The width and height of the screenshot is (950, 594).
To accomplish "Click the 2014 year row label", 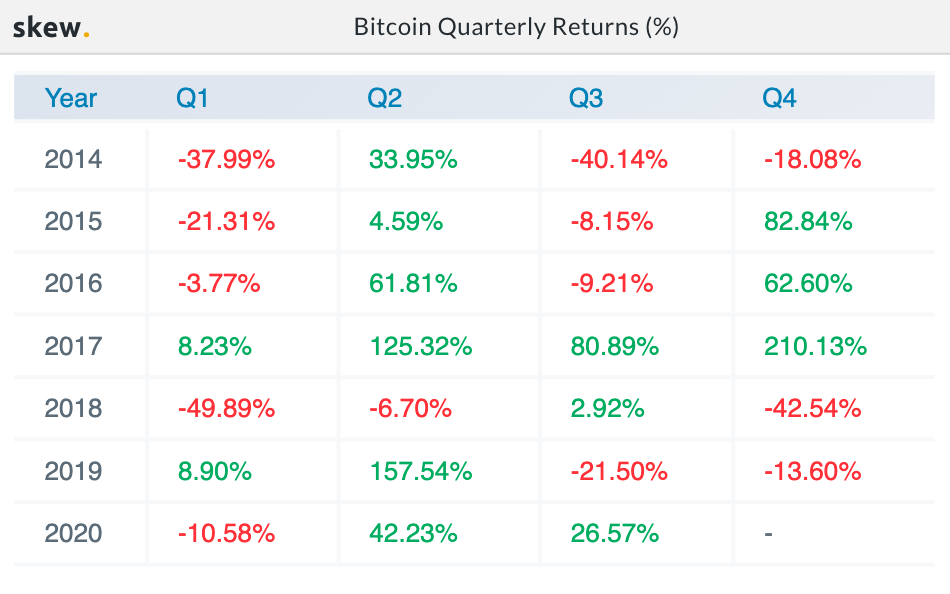I will pyautogui.click(x=73, y=159).
